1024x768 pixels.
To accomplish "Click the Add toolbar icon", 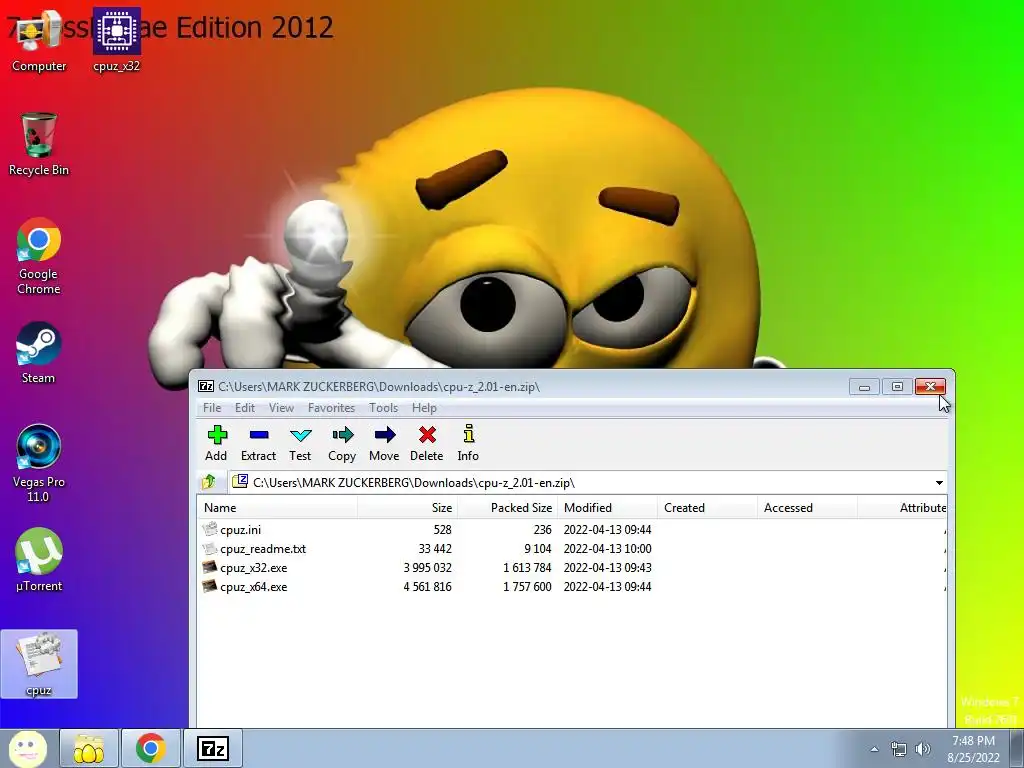I will click(x=217, y=435).
